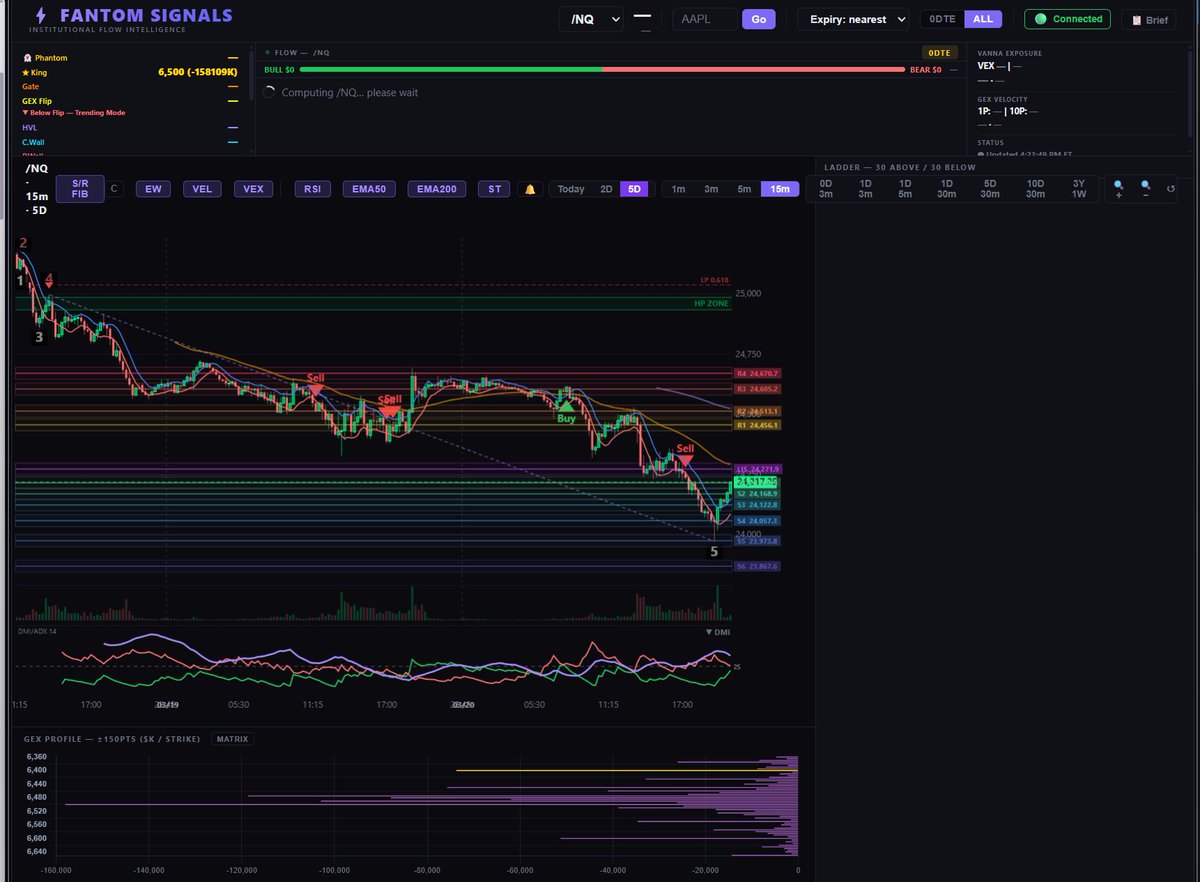
Task: Click the 'Below Flip — Trending Mode' text
Action: click(73, 113)
